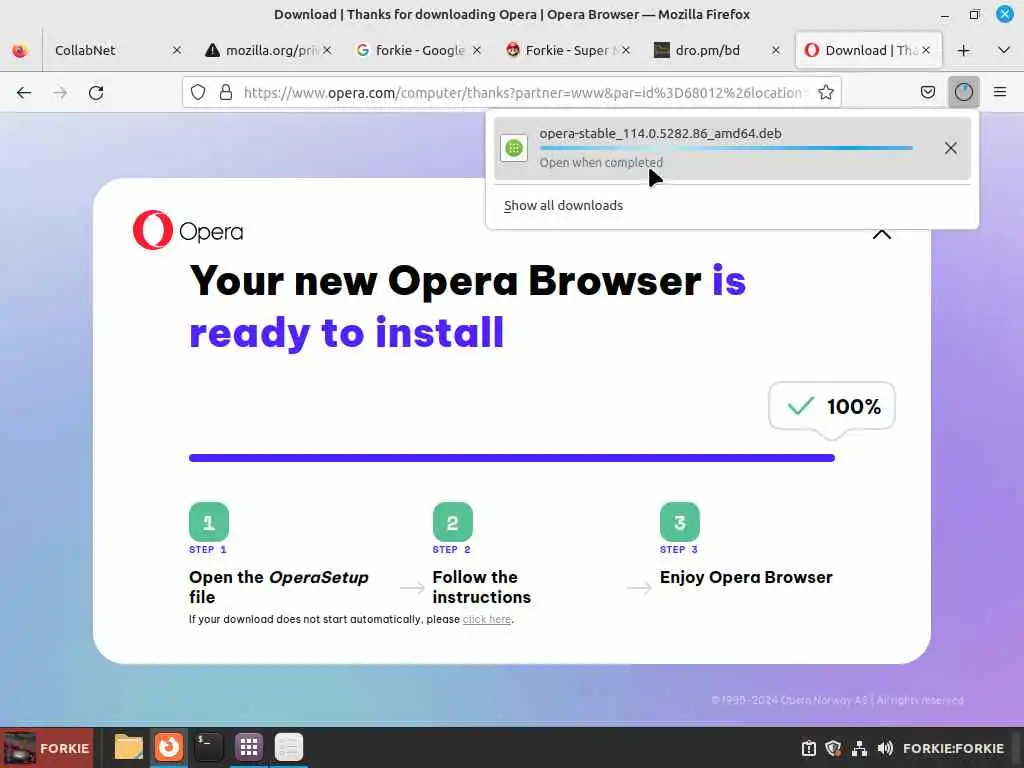Close the forkie - Google tab
1024x768 pixels.
coord(477,50)
